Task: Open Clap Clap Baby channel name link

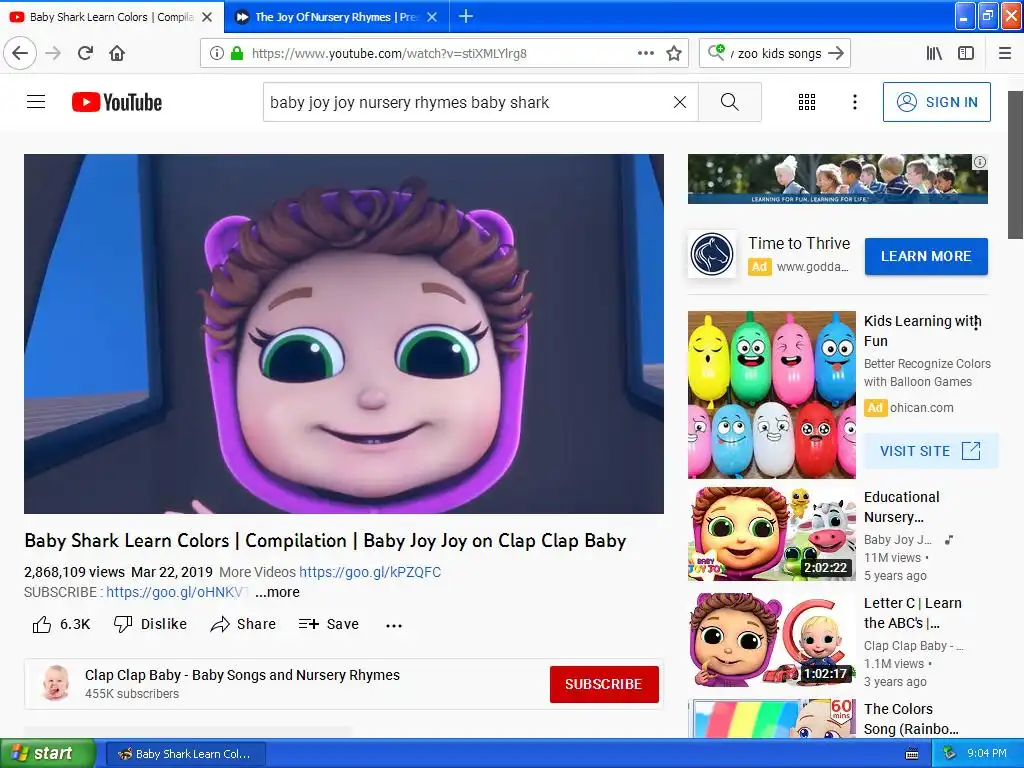Action: point(242,675)
